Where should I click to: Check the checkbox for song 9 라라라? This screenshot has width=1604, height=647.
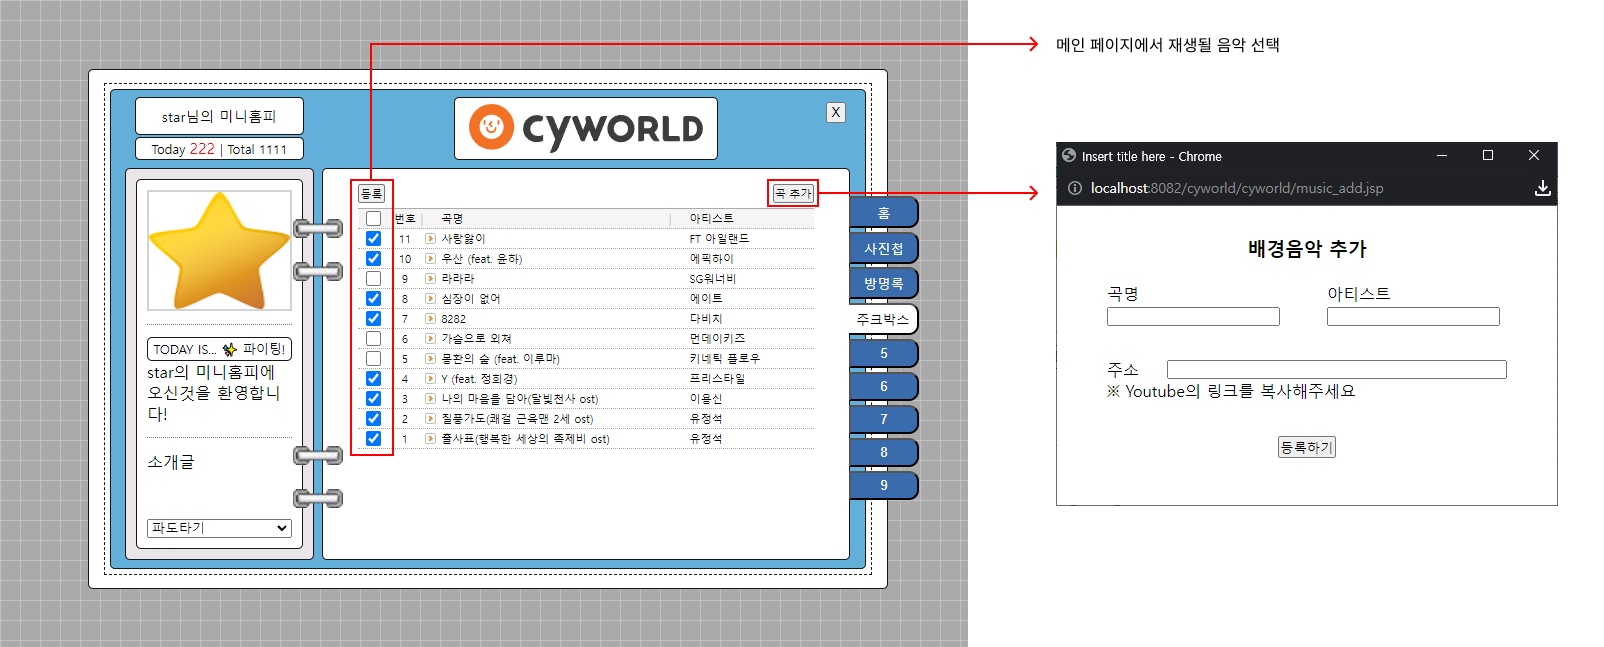(x=373, y=278)
